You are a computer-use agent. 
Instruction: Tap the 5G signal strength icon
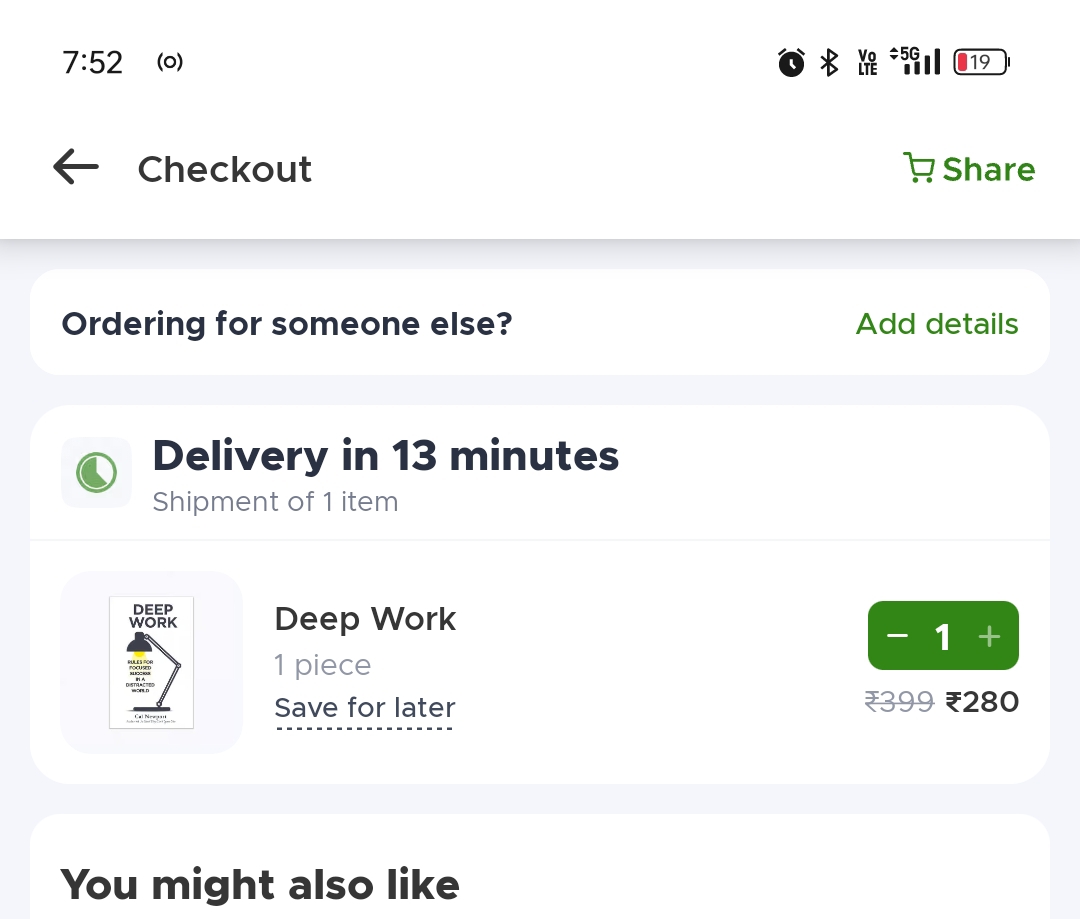915,61
